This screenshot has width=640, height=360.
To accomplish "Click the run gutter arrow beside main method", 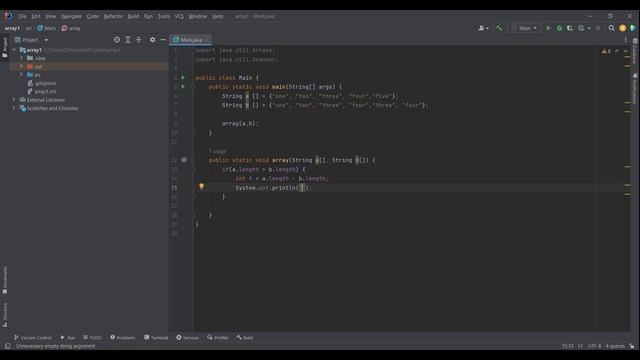I will [183, 87].
